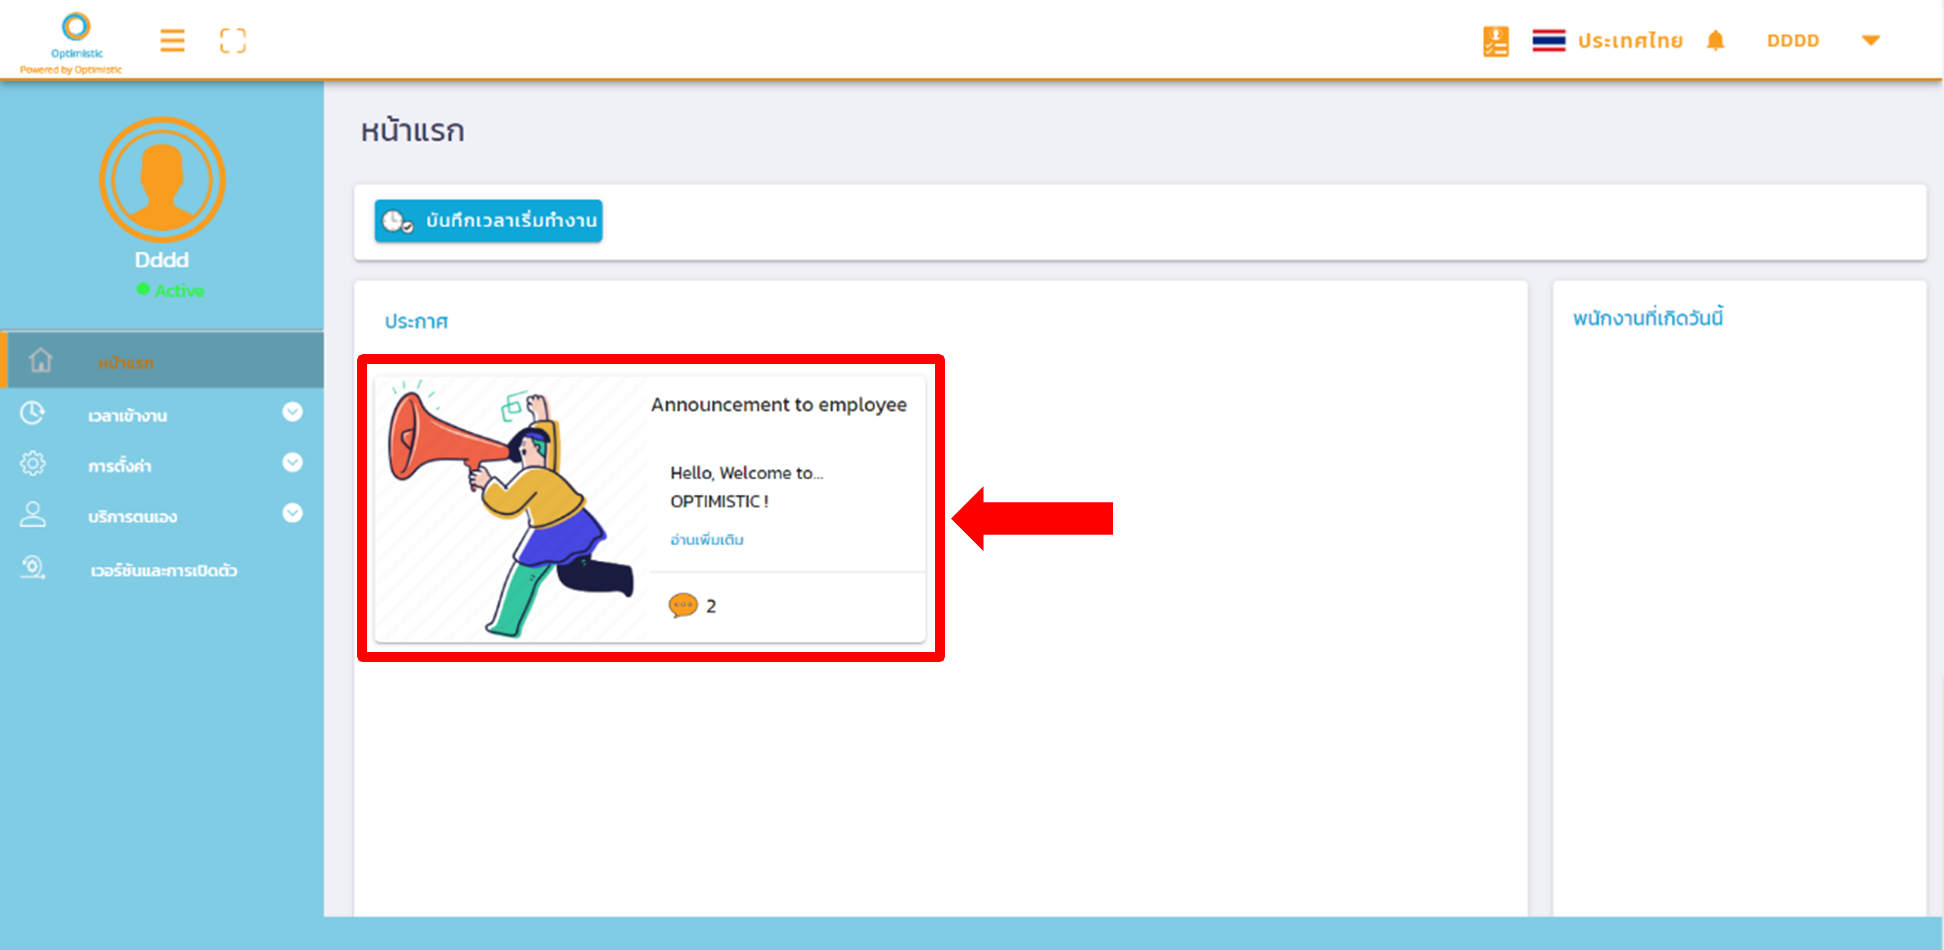Screen dimensions: 1944x950
Task: Select หน้าแรก in the sidebar
Action: click(126, 363)
